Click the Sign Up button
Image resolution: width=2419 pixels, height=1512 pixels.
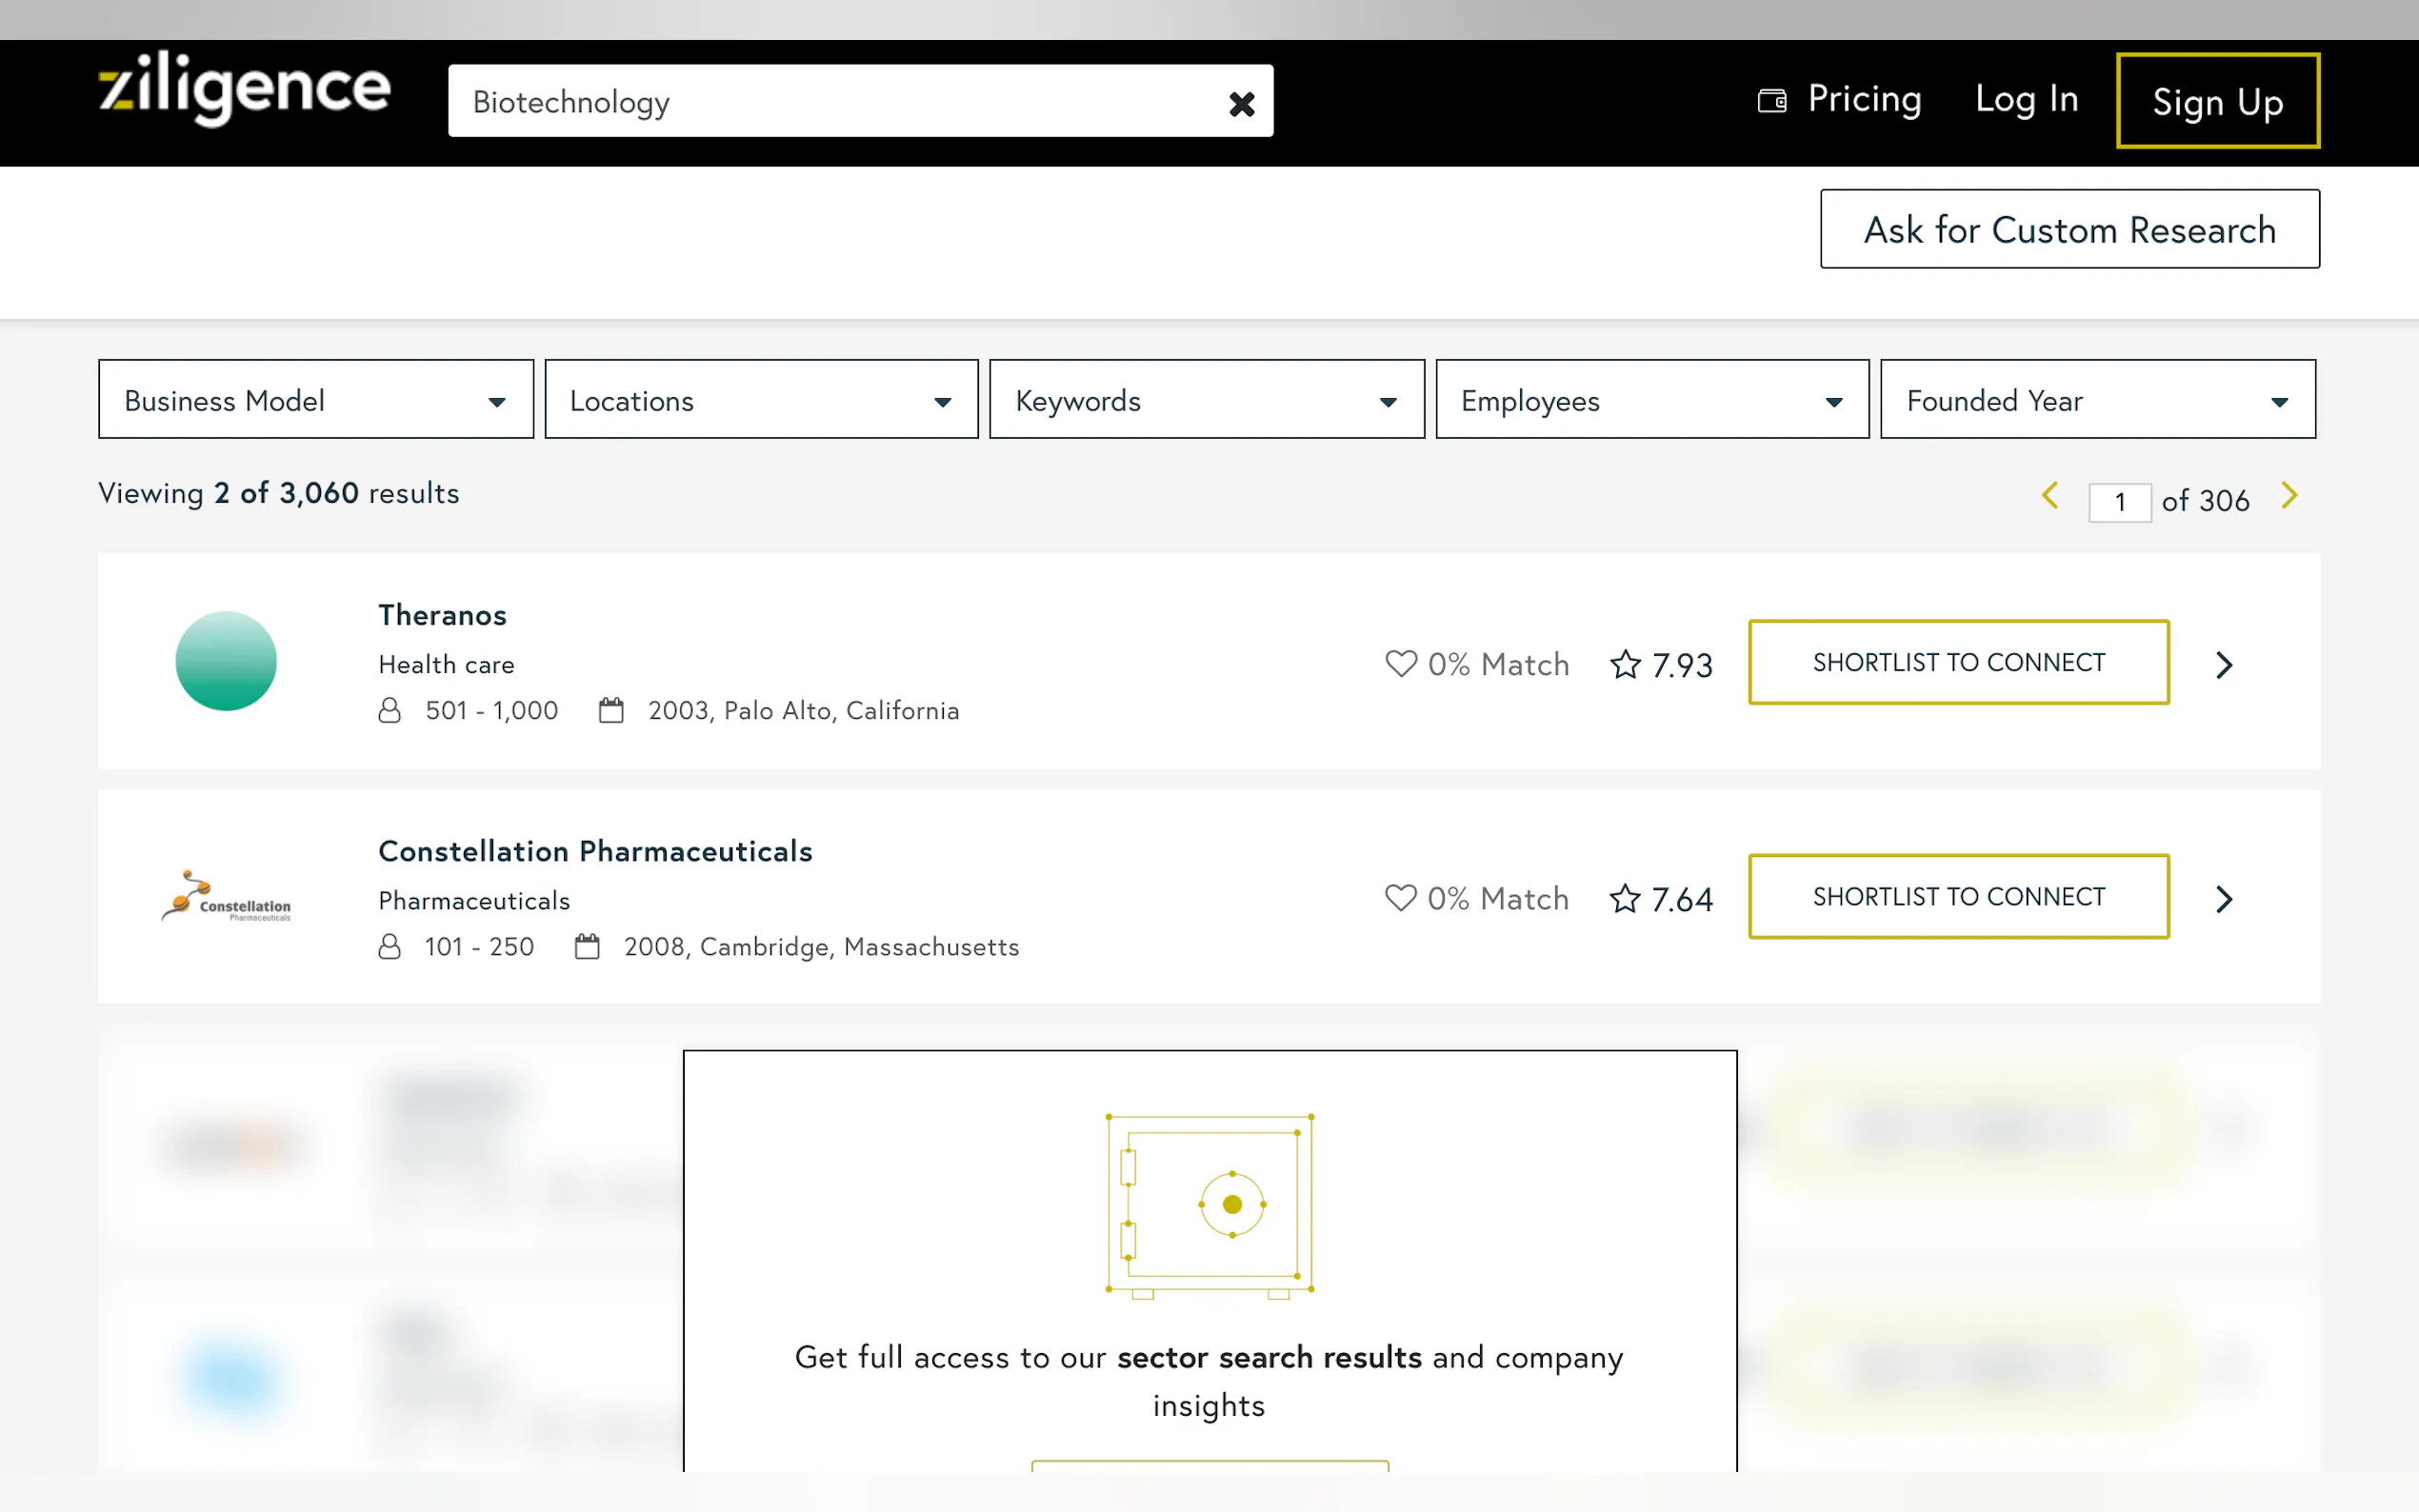[2217, 101]
